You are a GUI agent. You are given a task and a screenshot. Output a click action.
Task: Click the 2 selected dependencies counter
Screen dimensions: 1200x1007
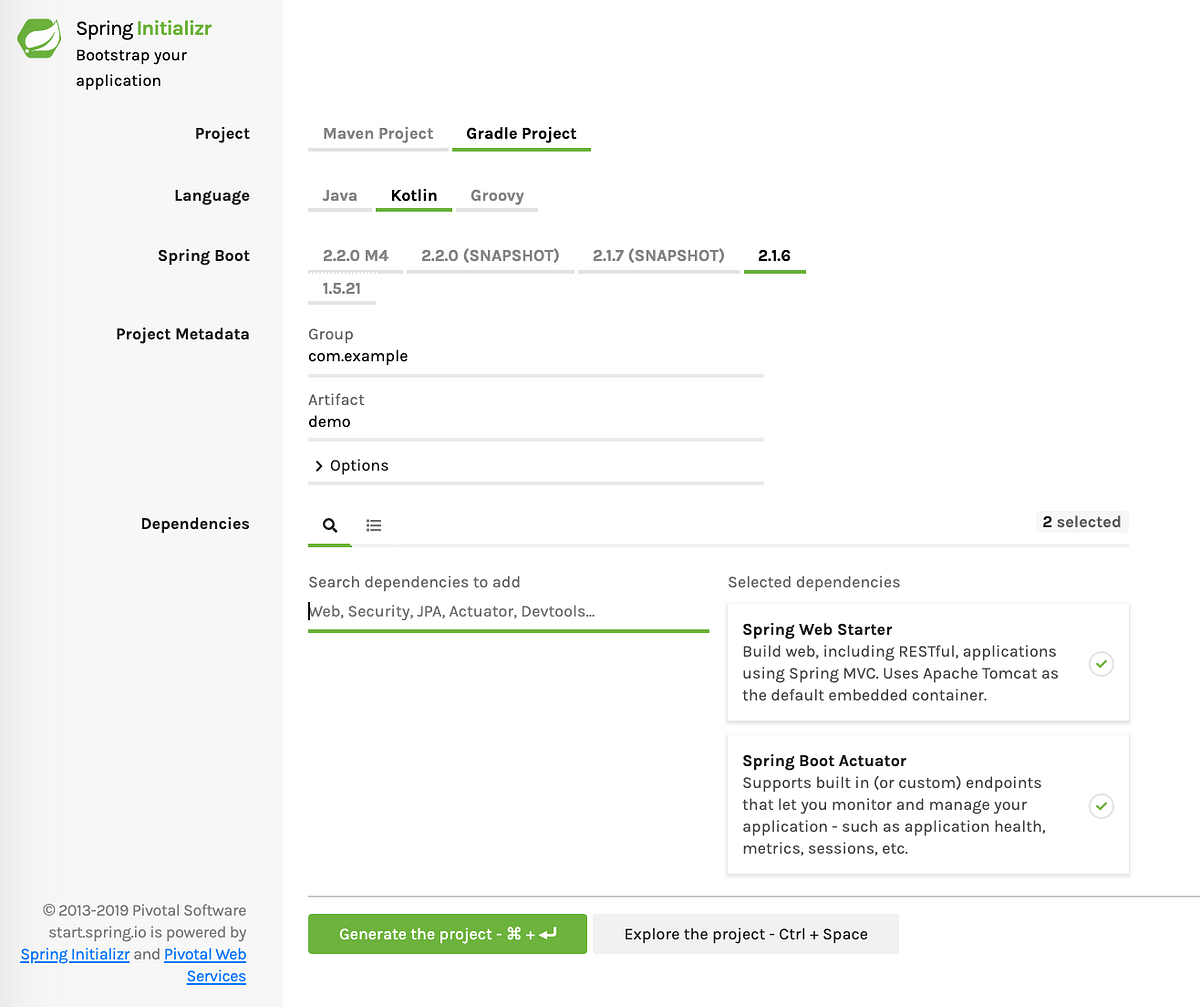1081,521
